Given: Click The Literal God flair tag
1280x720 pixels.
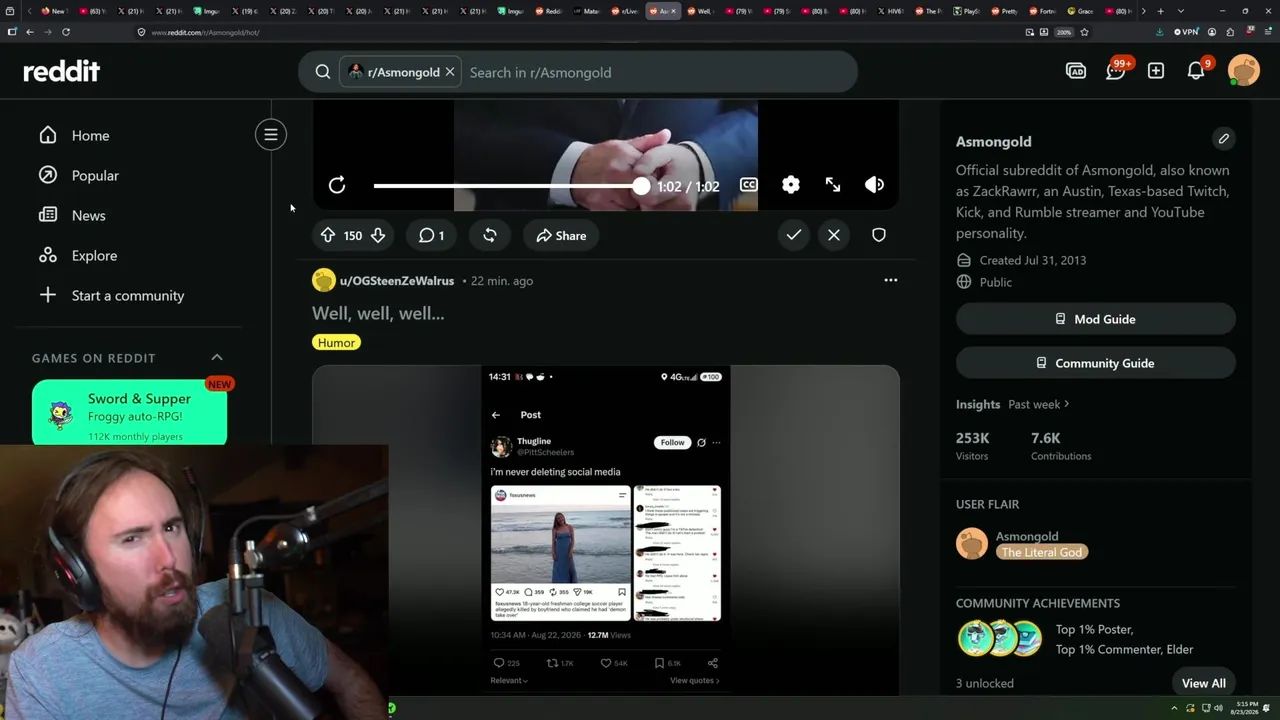Looking at the screenshot, I should pyautogui.click(x=1042, y=552).
